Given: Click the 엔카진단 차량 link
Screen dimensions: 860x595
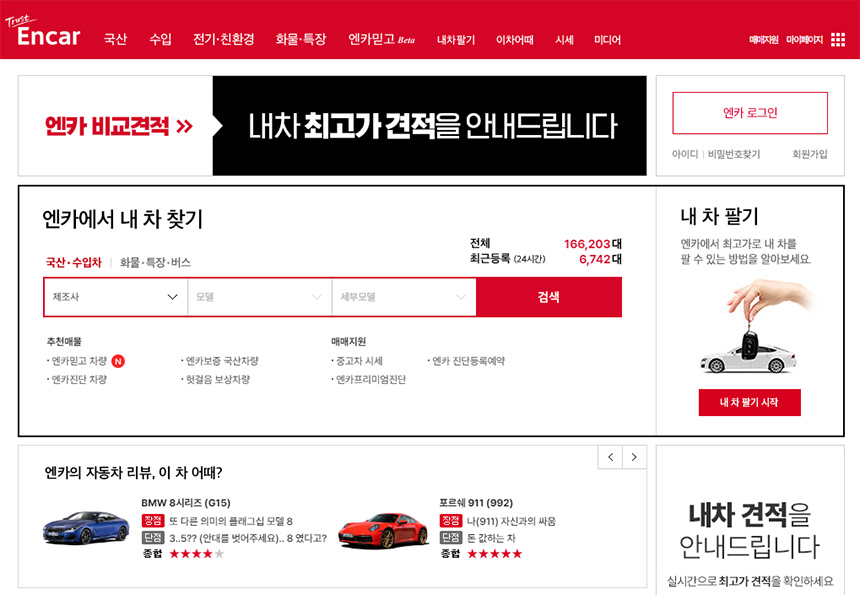Looking at the screenshot, I should [x=79, y=379].
